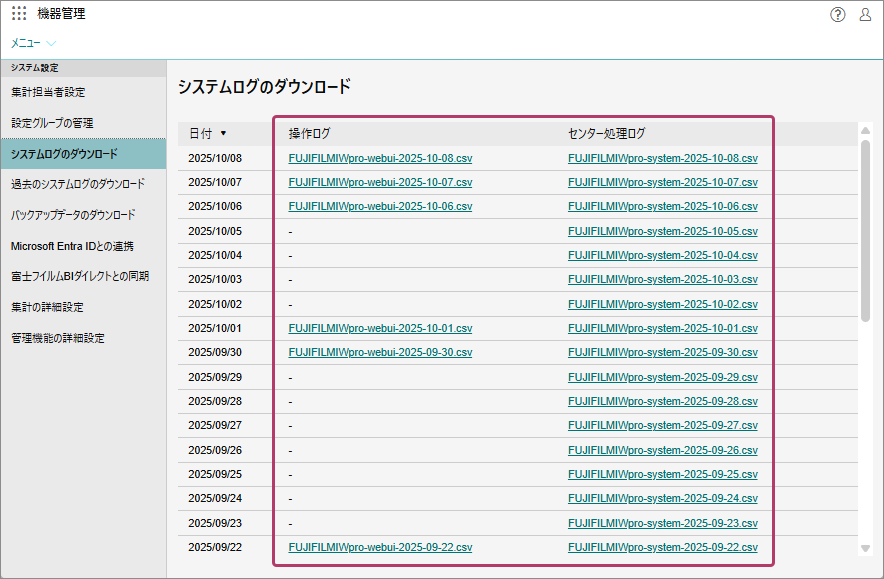Click the log table scrollbar thumb
Screen dimensions: 884x579
pyautogui.click(x=865, y=231)
